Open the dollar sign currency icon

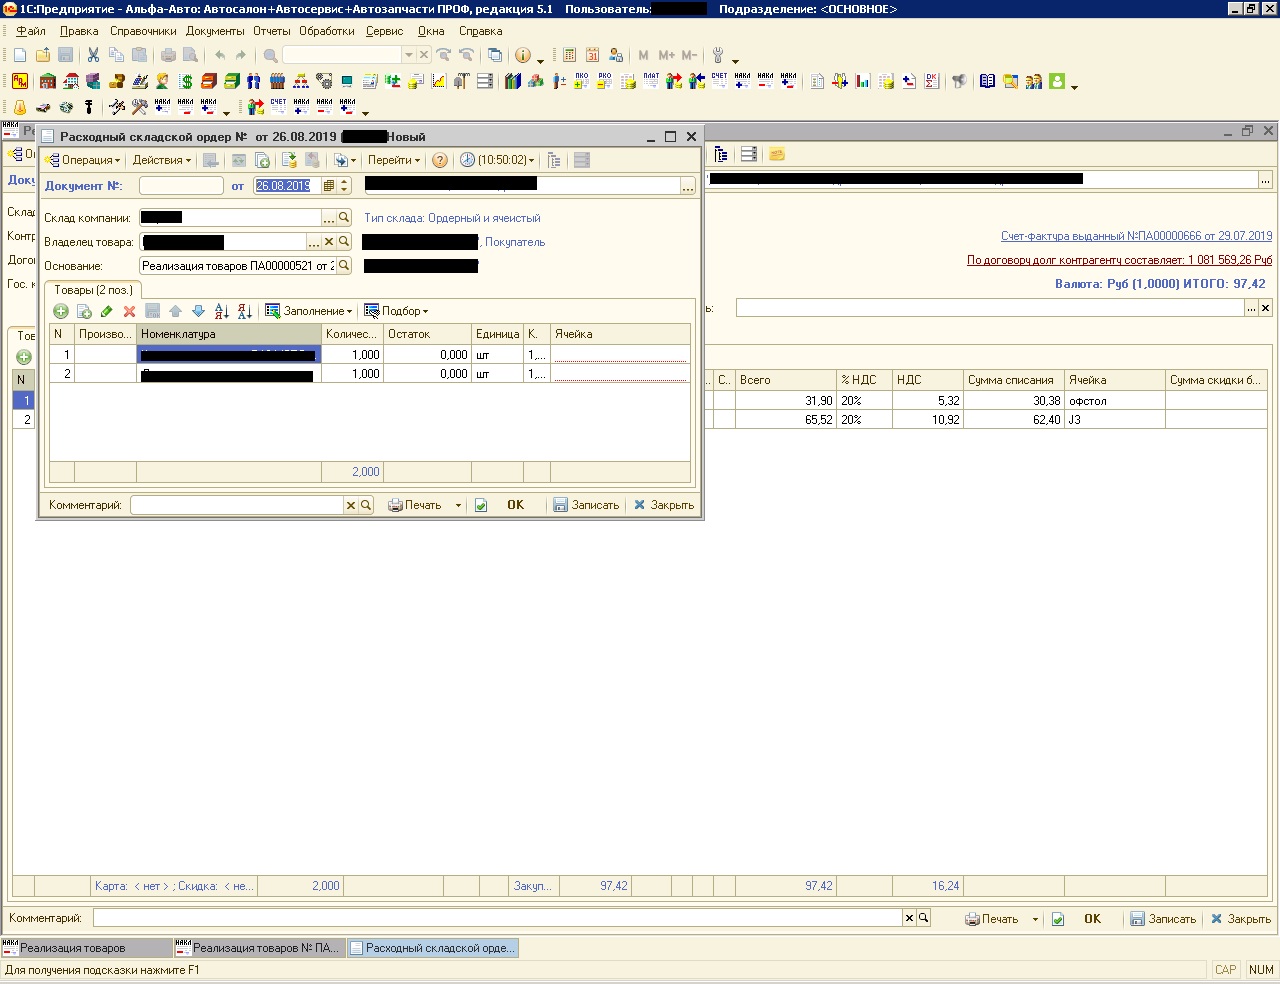(186, 81)
